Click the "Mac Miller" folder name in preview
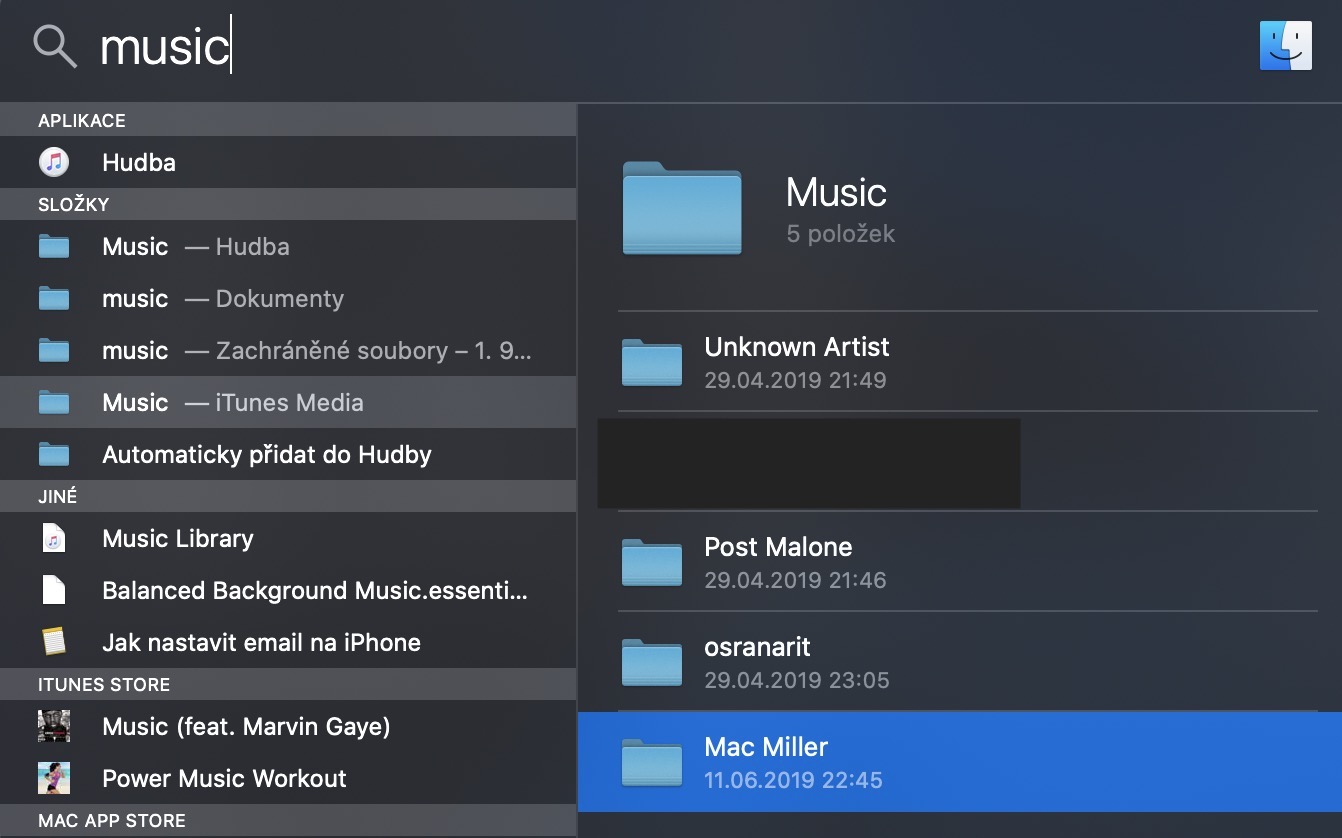The height and width of the screenshot is (838, 1342). [766, 747]
